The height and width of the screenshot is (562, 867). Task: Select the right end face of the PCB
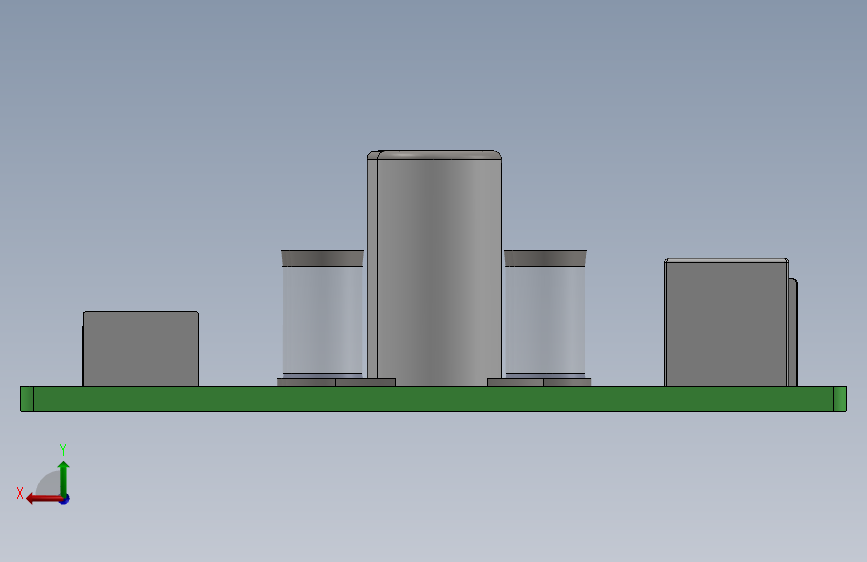840,399
